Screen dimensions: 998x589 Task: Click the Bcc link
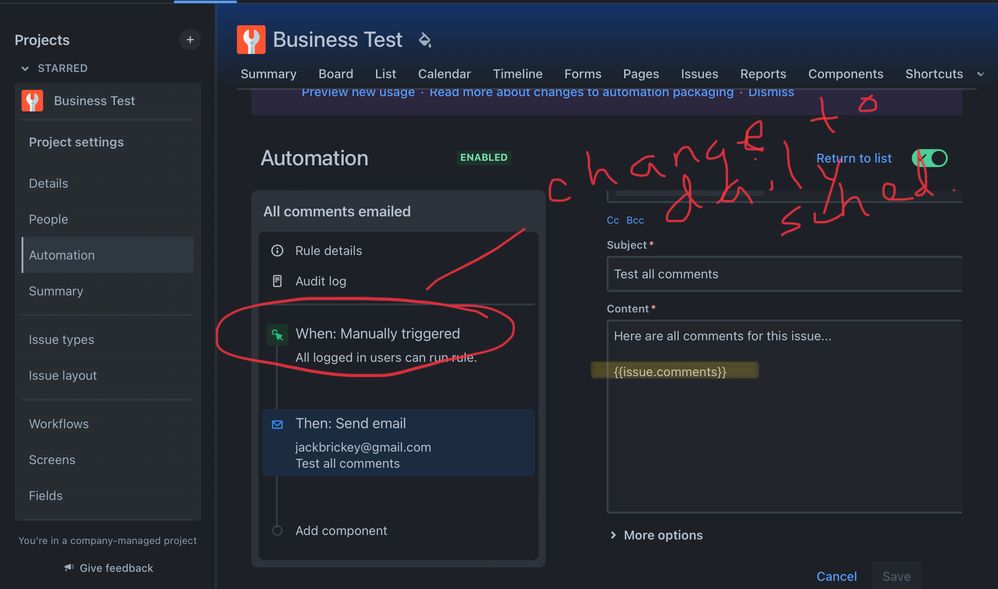[635, 220]
